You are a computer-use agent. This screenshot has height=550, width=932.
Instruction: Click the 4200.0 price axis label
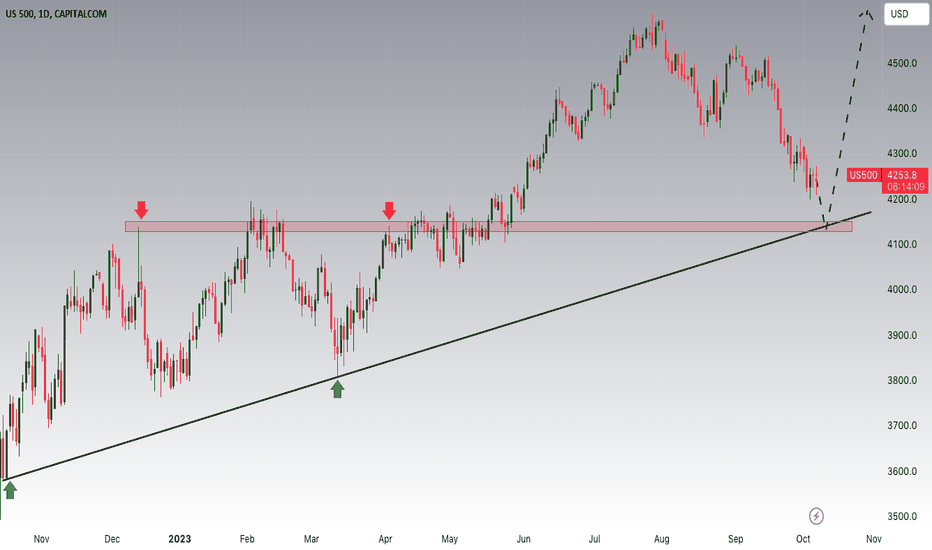[902, 199]
